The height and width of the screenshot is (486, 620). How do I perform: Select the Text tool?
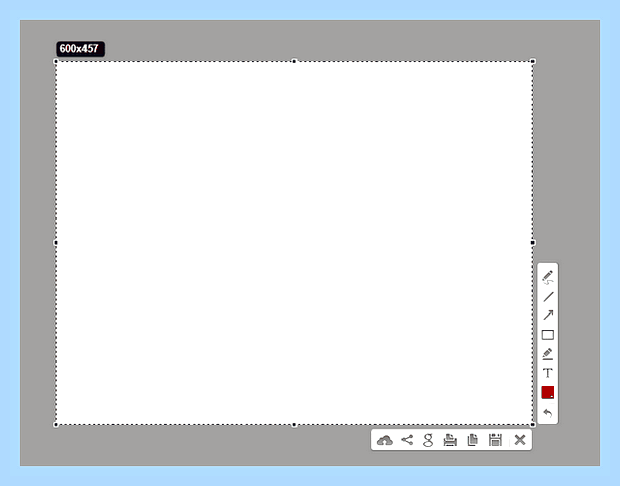point(548,373)
